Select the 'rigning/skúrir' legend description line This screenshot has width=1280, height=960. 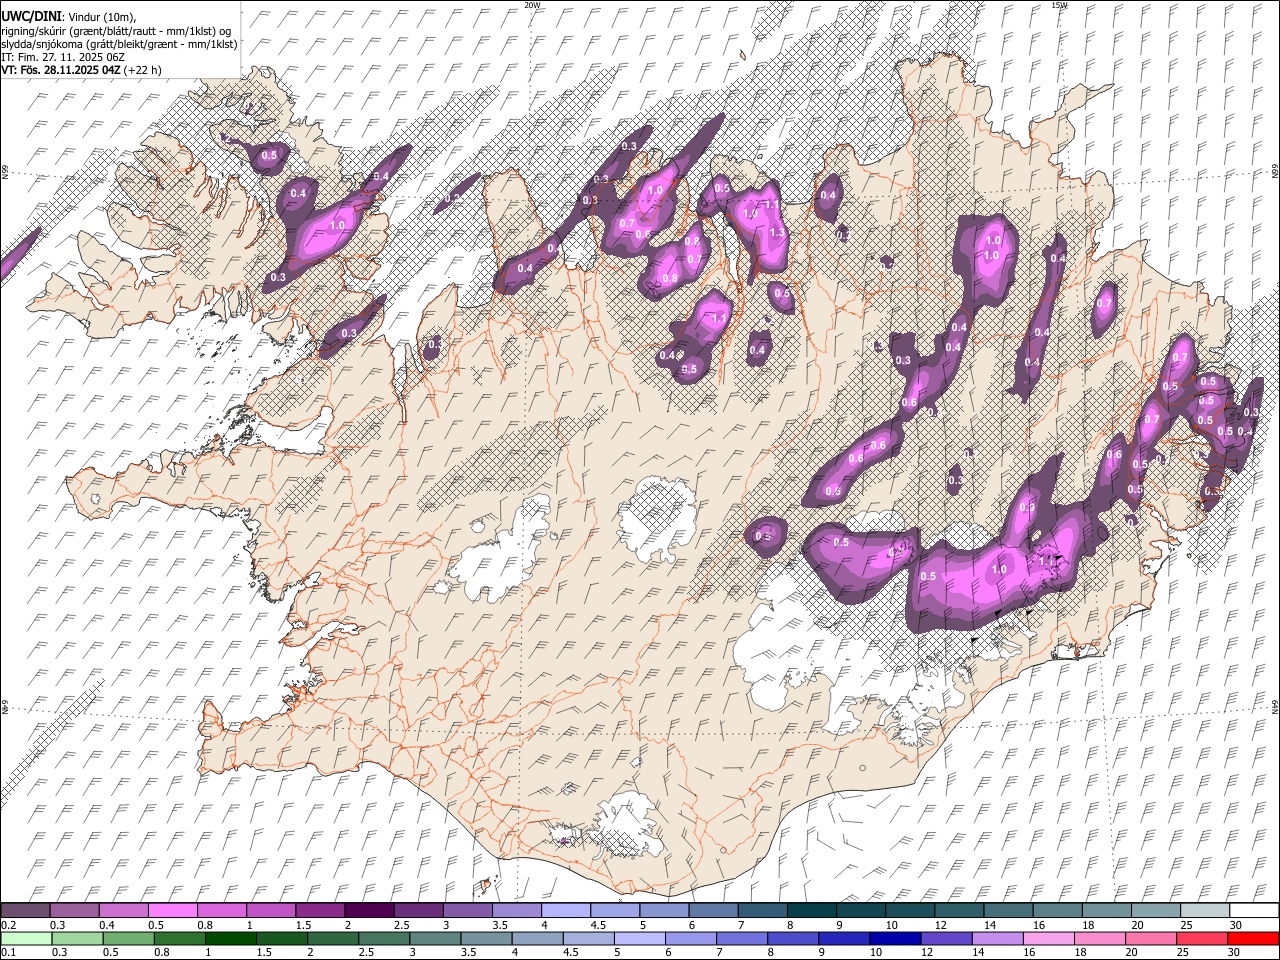pyautogui.click(x=116, y=31)
